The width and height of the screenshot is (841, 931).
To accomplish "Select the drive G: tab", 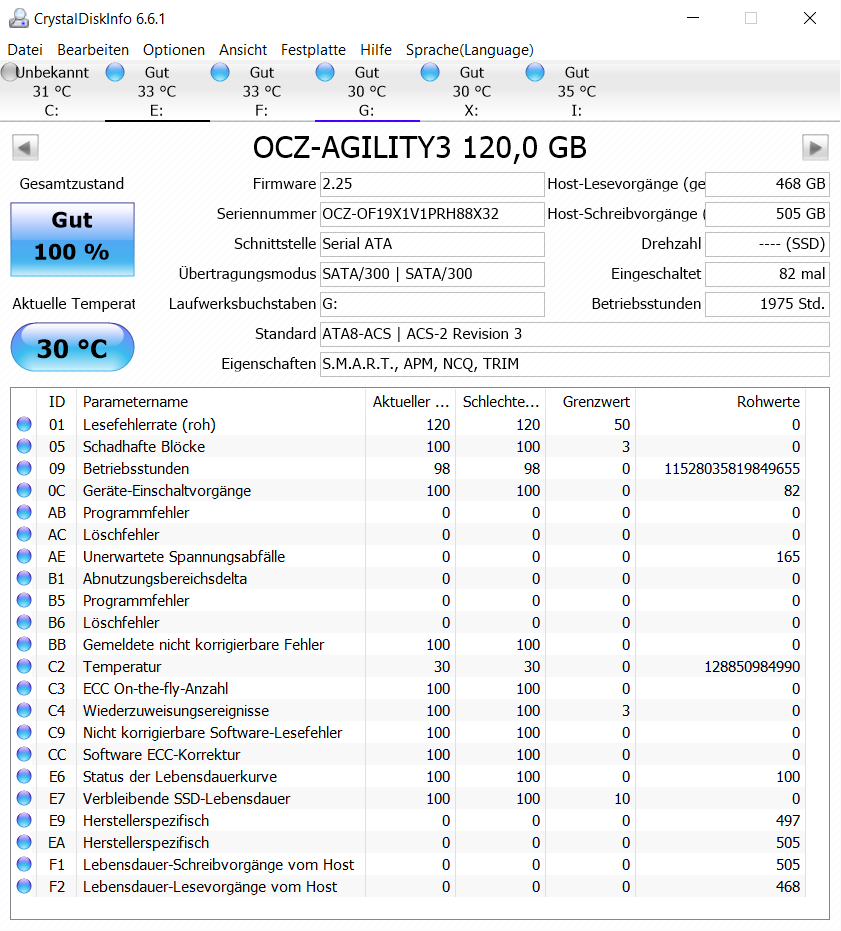I will coord(367,91).
